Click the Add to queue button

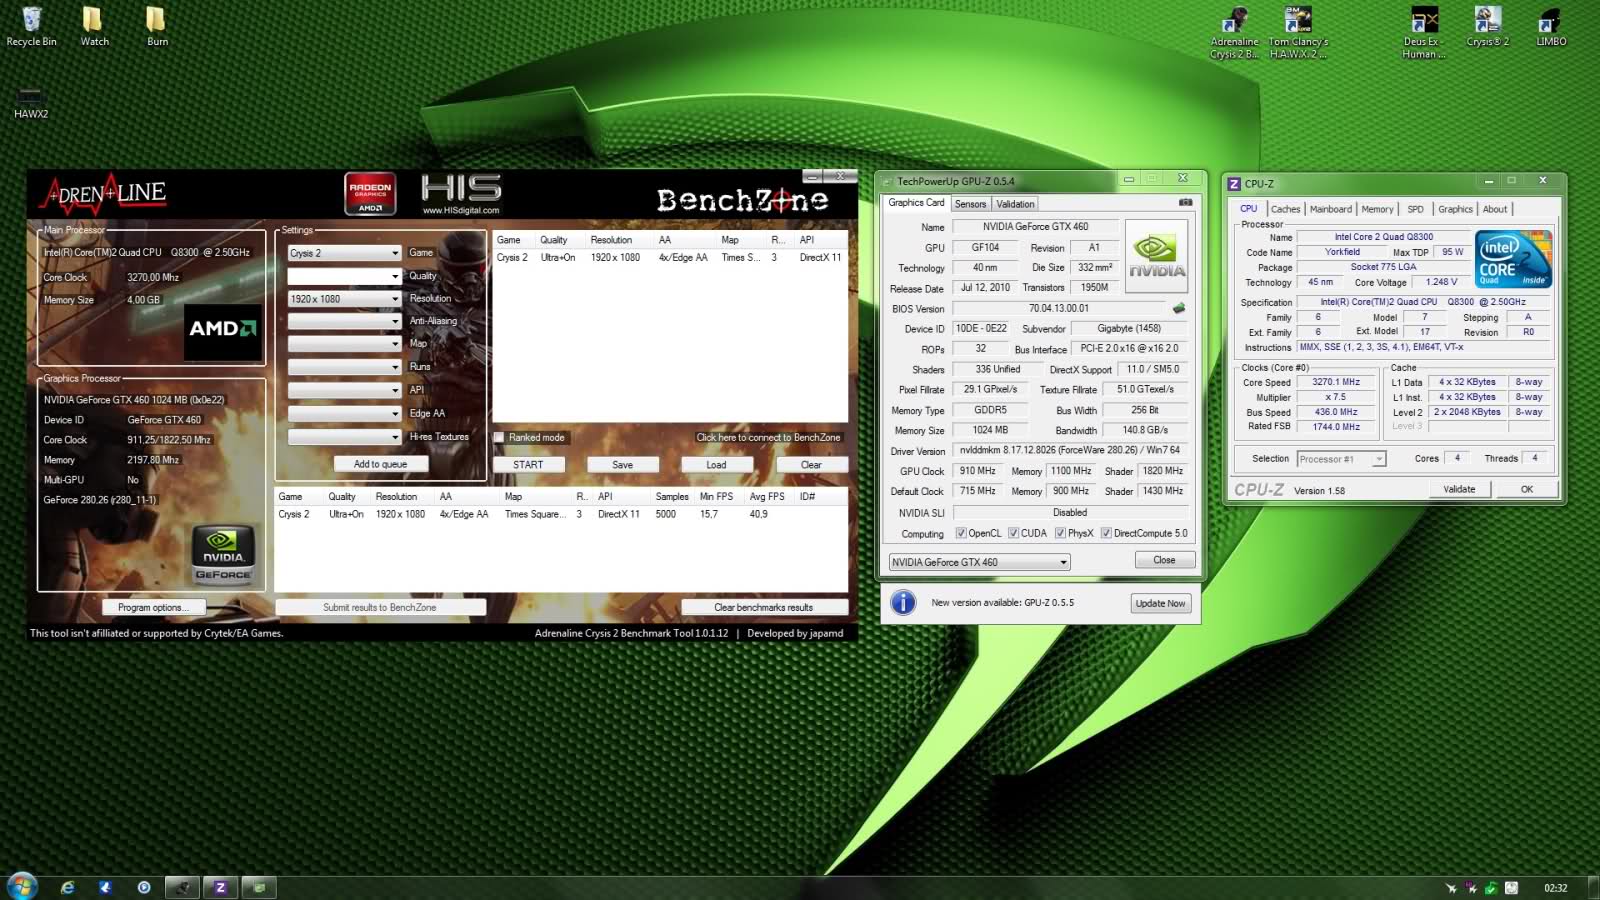coord(380,464)
